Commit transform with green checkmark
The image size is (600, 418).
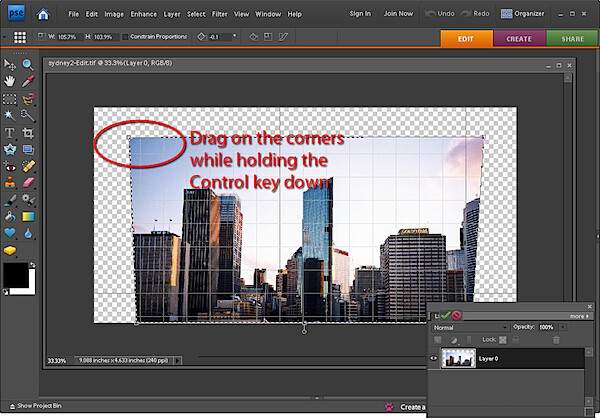click(445, 316)
